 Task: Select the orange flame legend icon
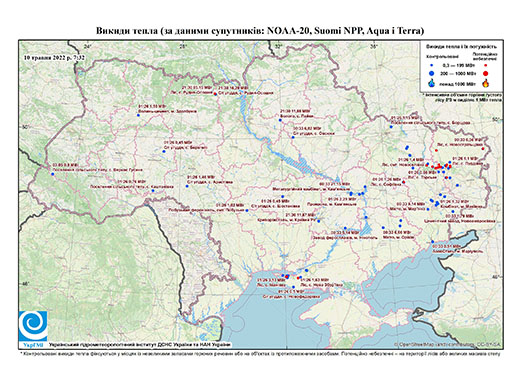tap(486, 83)
